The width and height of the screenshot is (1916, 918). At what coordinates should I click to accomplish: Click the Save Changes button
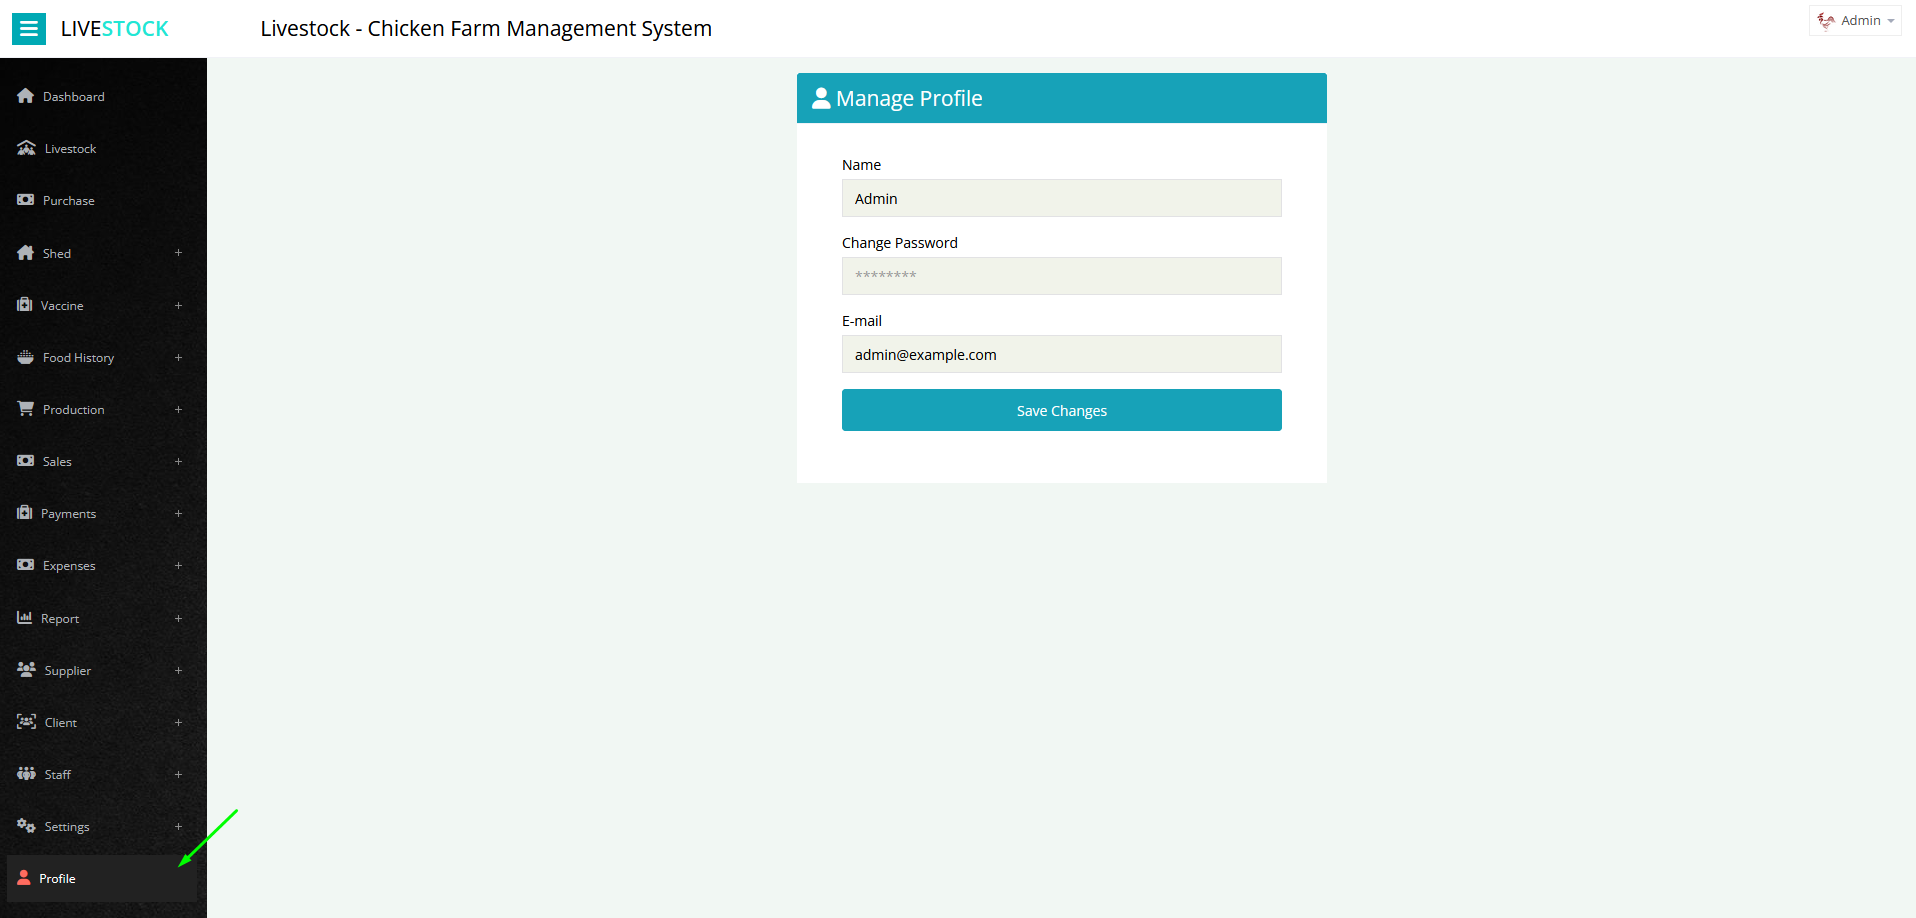(x=1061, y=410)
